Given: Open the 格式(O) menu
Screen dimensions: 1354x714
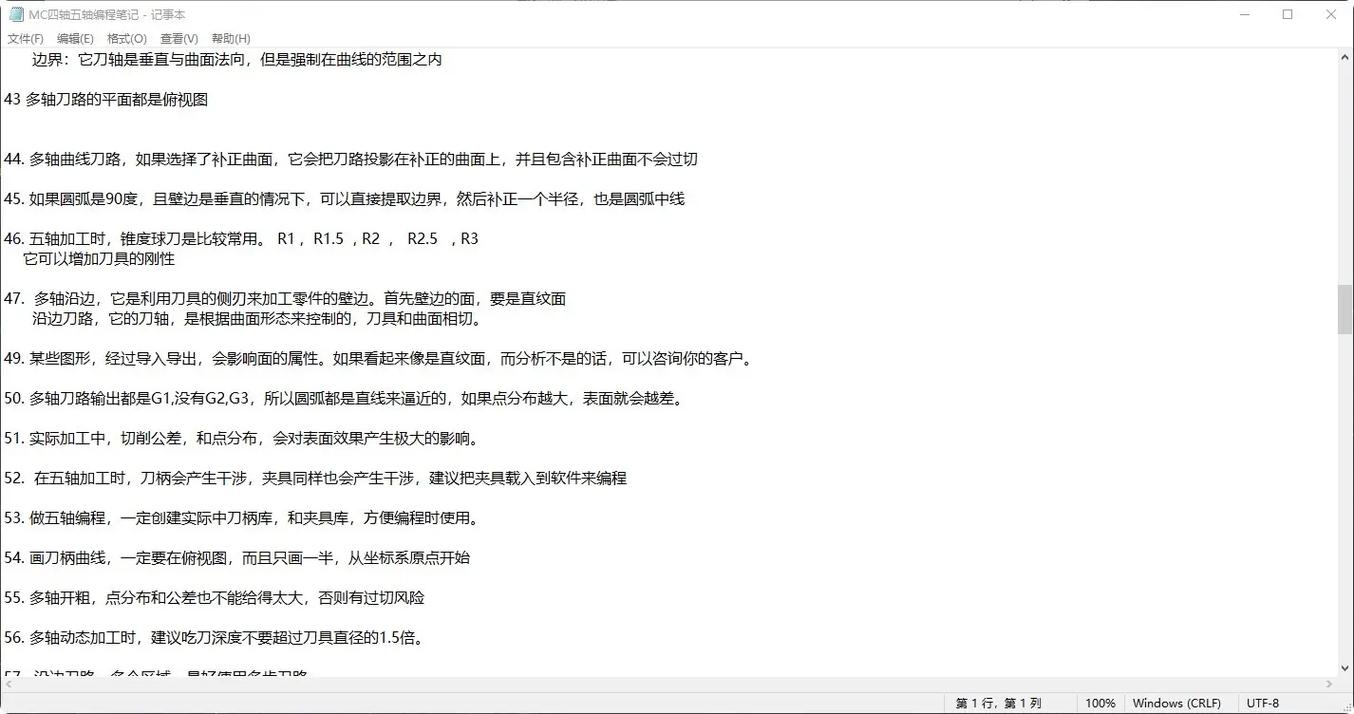Looking at the screenshot, I should 126,38.
